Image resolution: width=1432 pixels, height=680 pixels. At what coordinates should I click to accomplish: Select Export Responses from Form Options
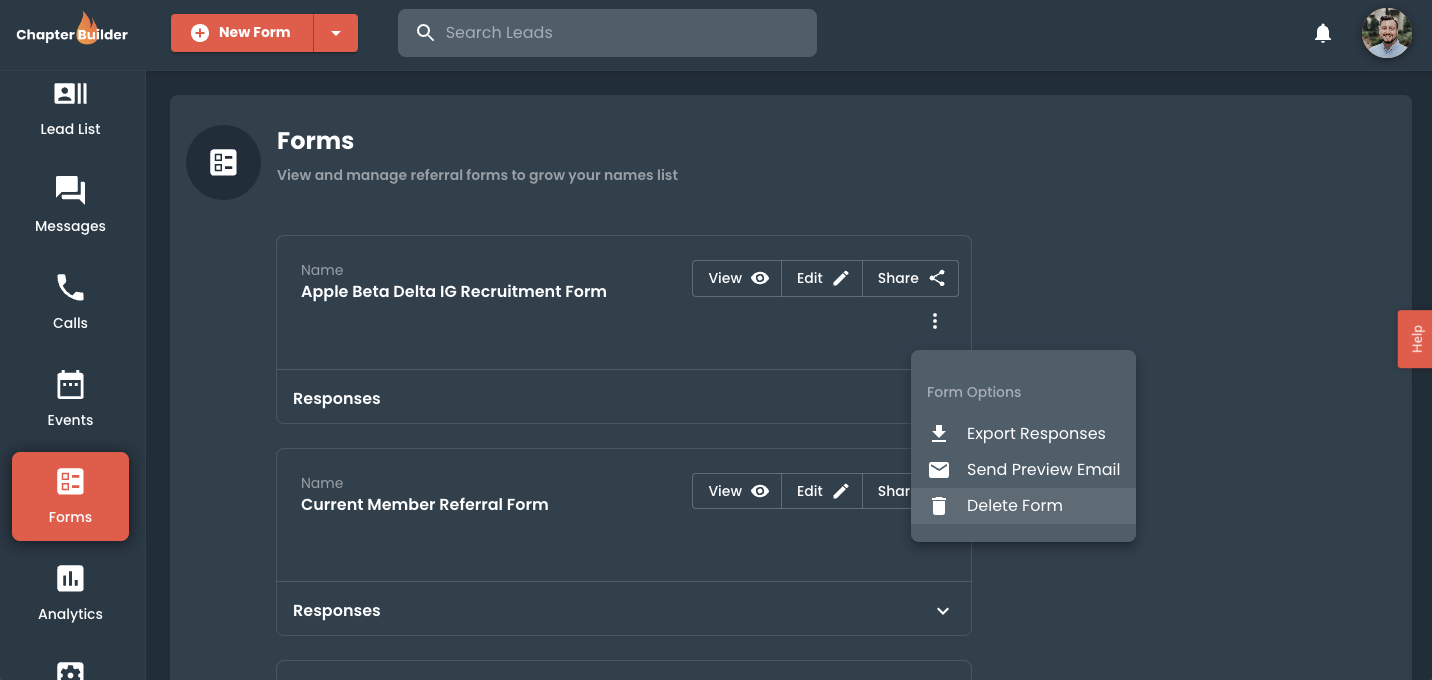pos(1035,433)
